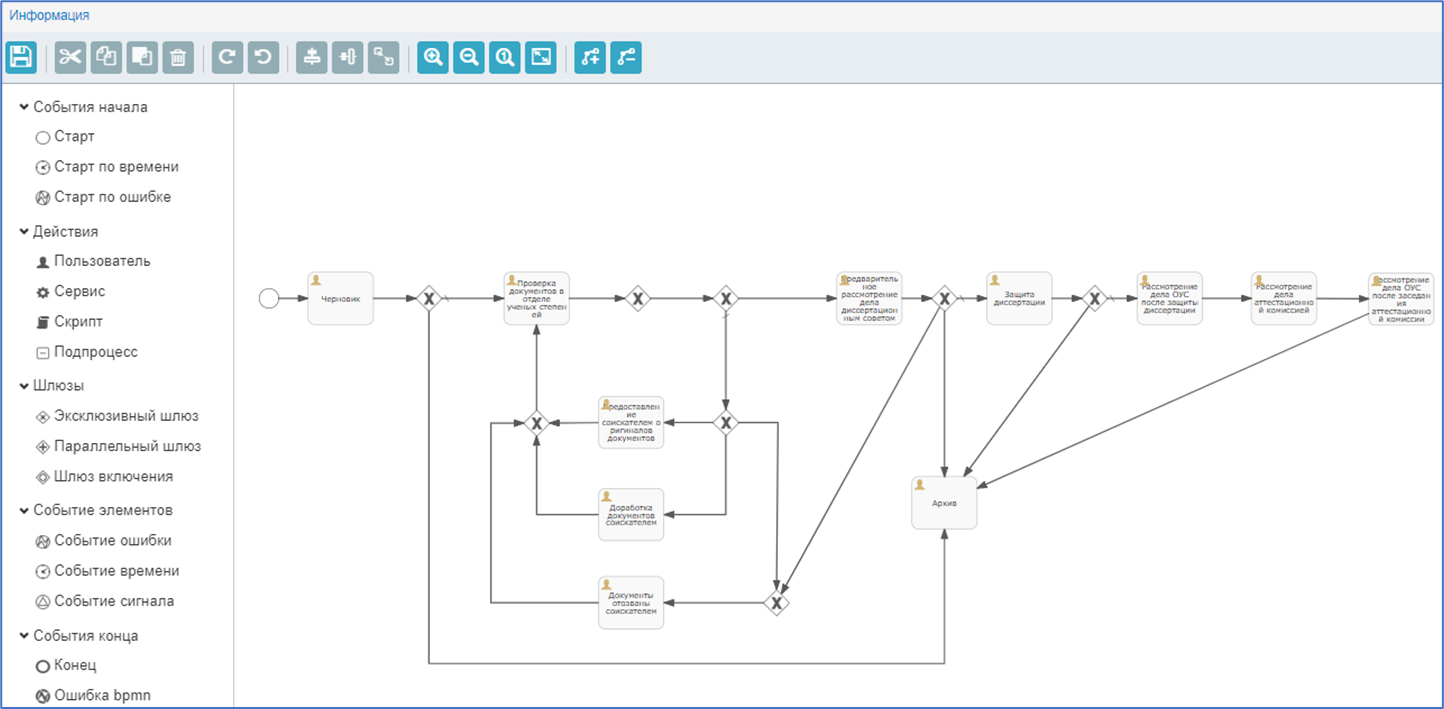
Task: Select the Черновик task node
Action: (340, 298)
